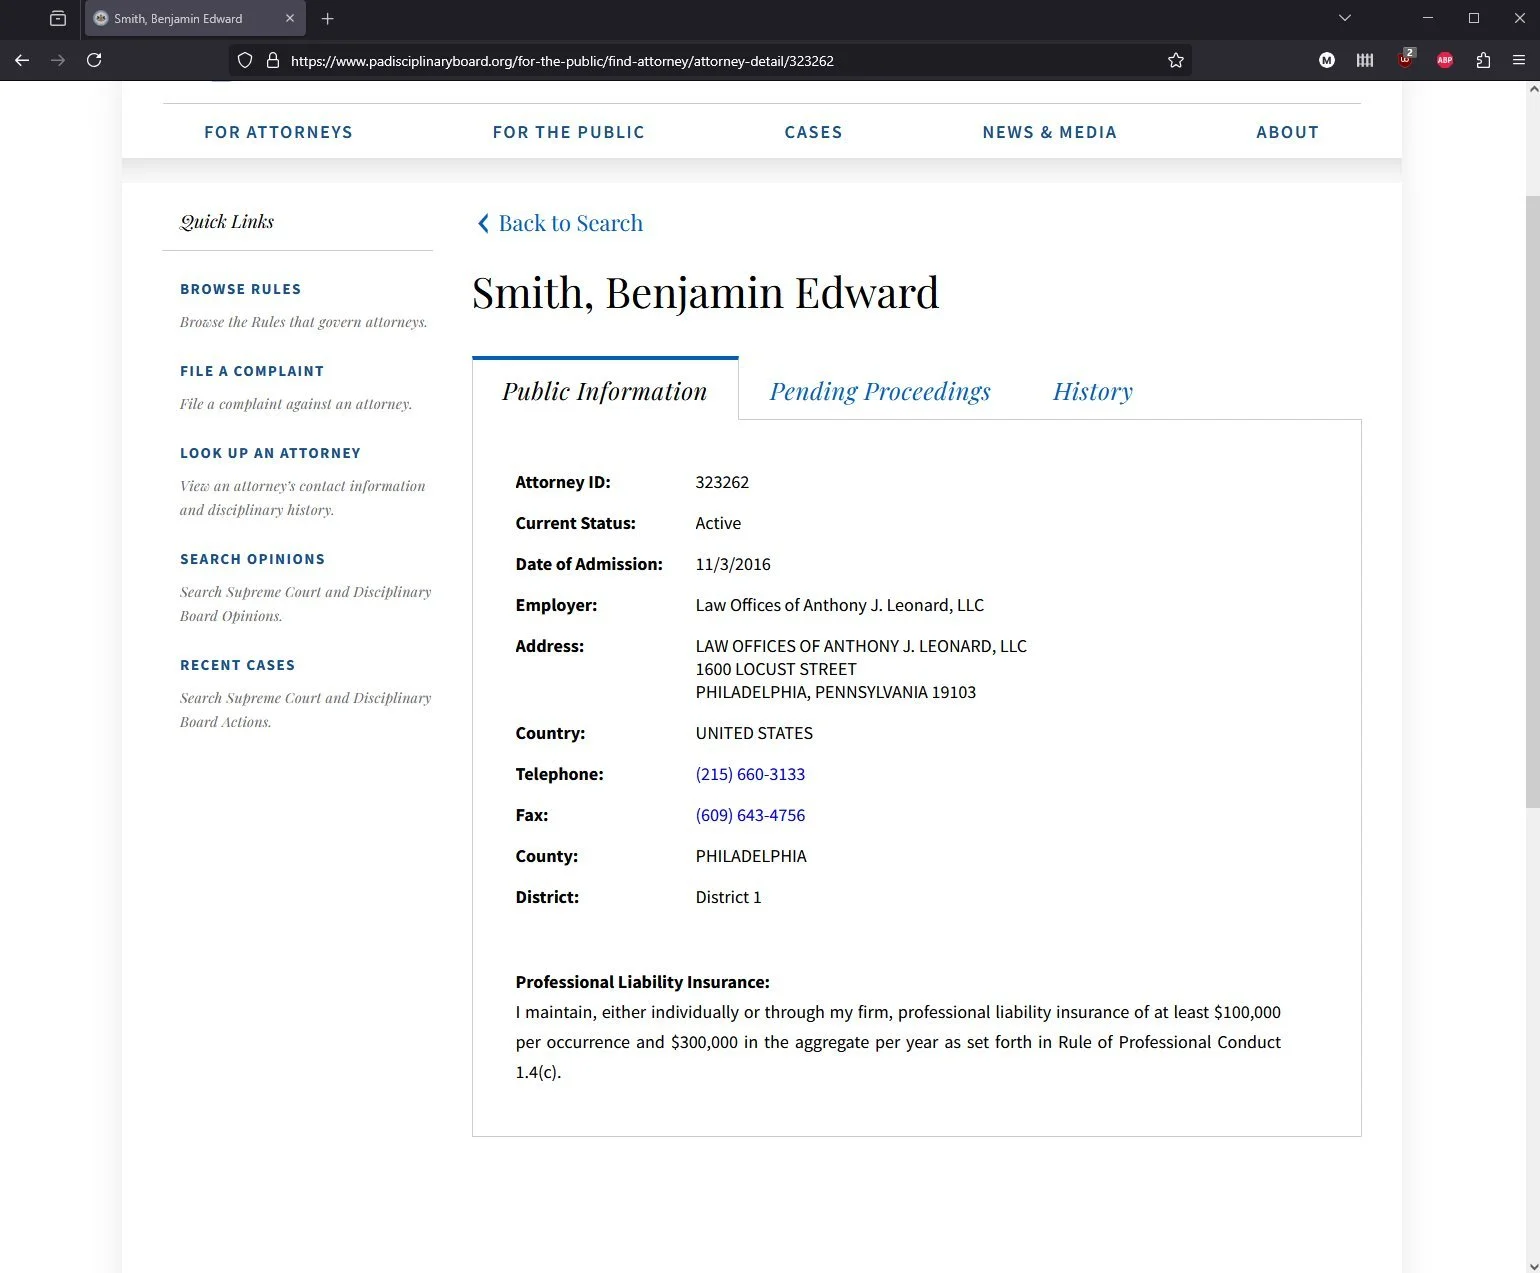This screenshot has height=1273, width=1540.
Task: Switch to the Public Information tab
Action: pos(605,390)
